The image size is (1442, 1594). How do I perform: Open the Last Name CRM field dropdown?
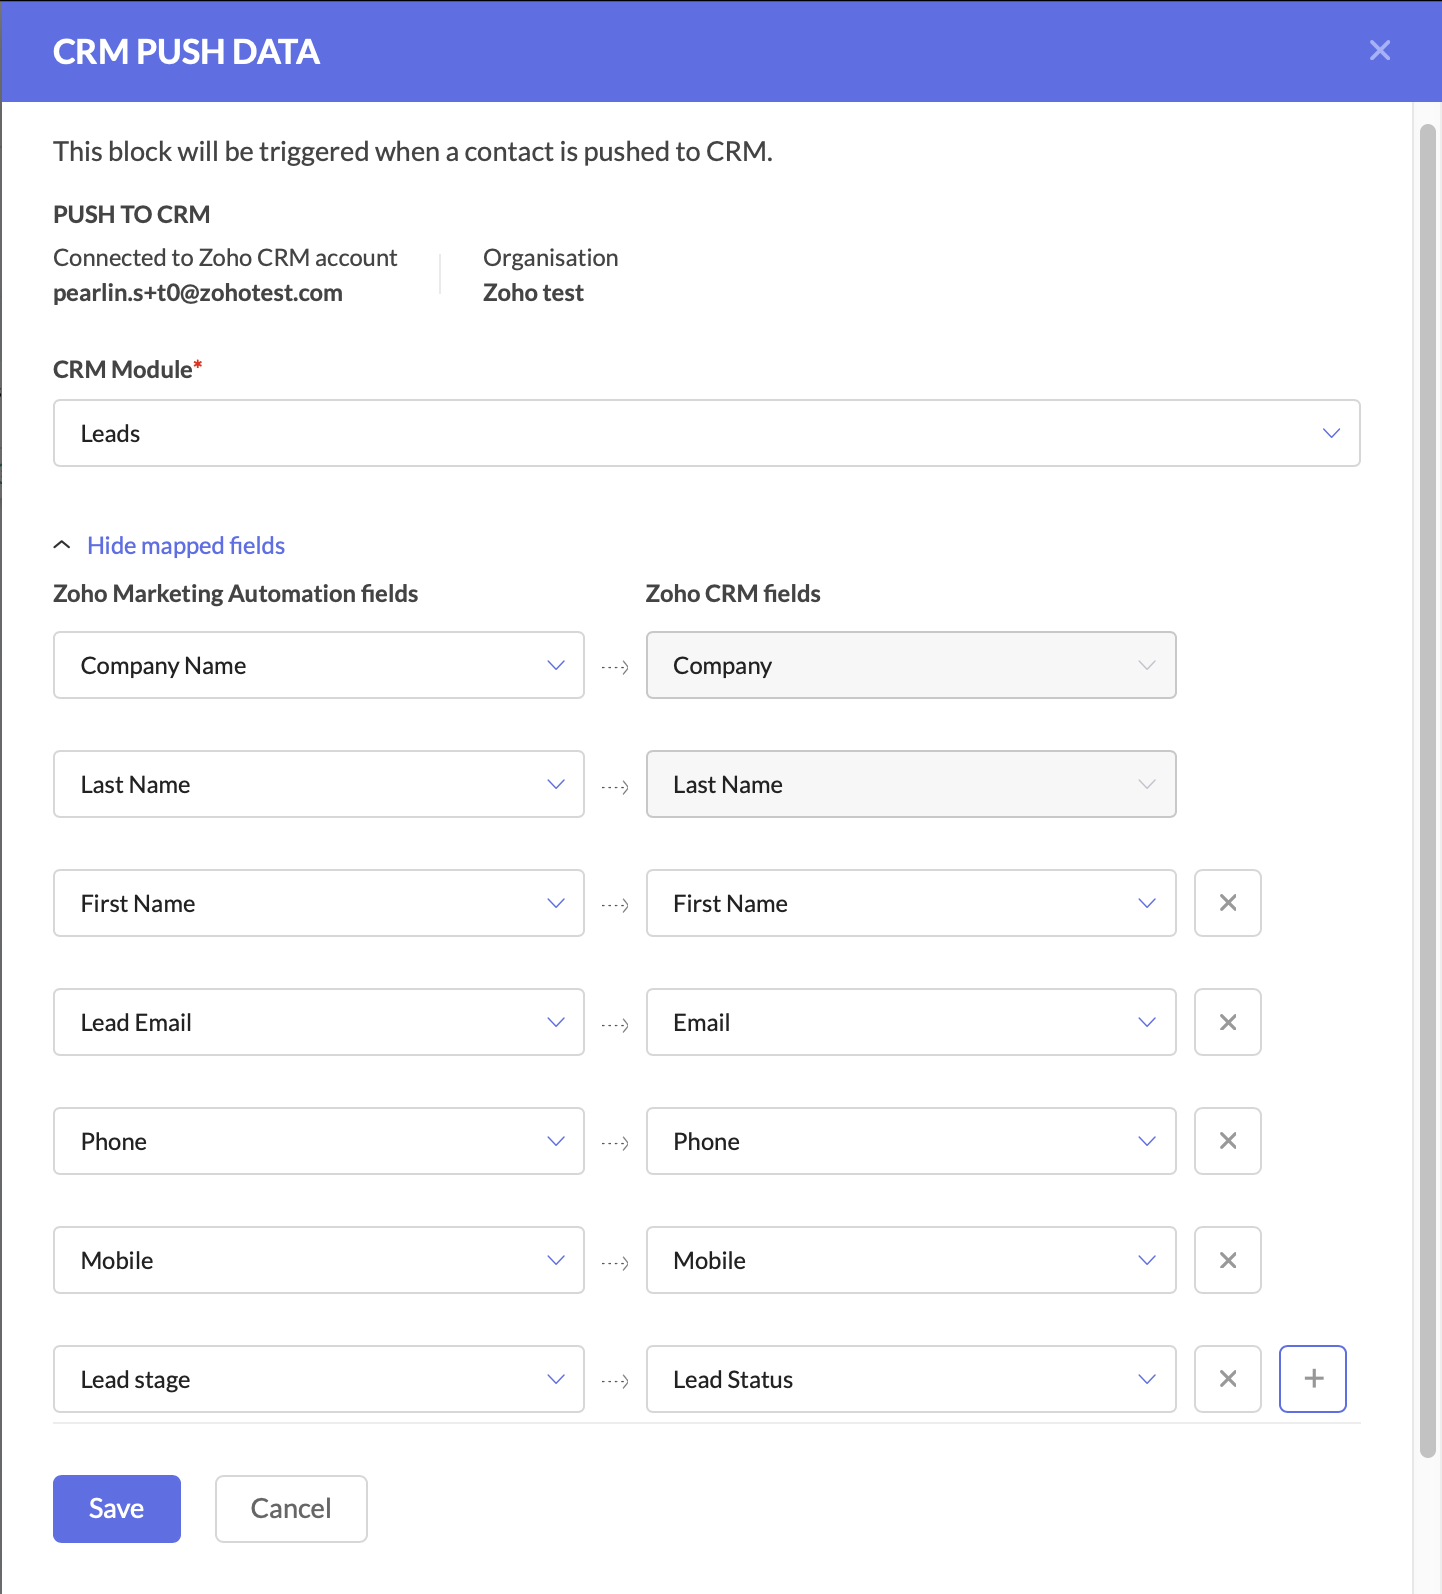911,784
